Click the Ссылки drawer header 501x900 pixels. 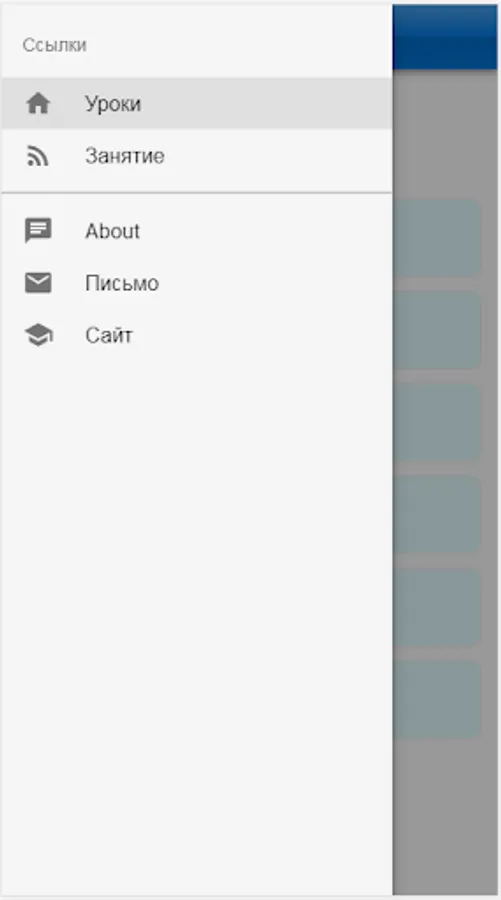55,45
